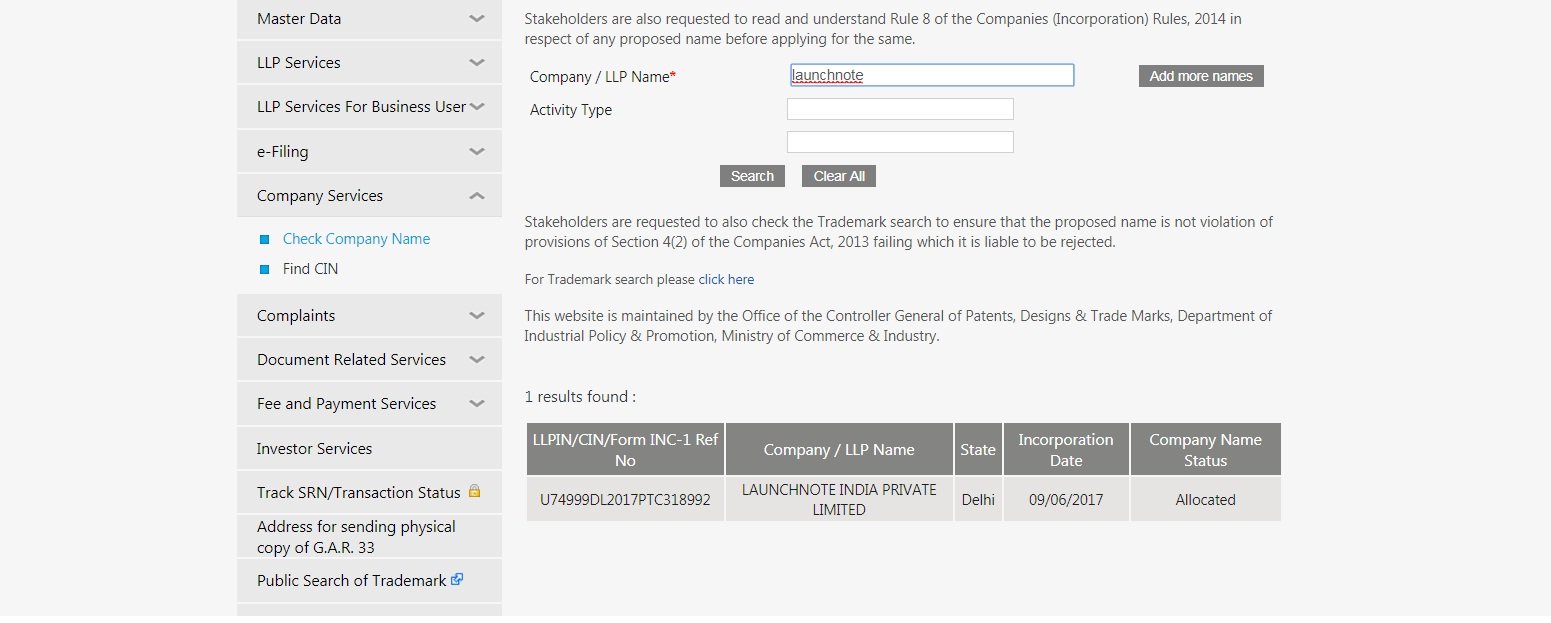Image resolution: width=1551 pixels, height=623 pixels.
Task: Expand the LLP Services chevron
Action: 477,62
